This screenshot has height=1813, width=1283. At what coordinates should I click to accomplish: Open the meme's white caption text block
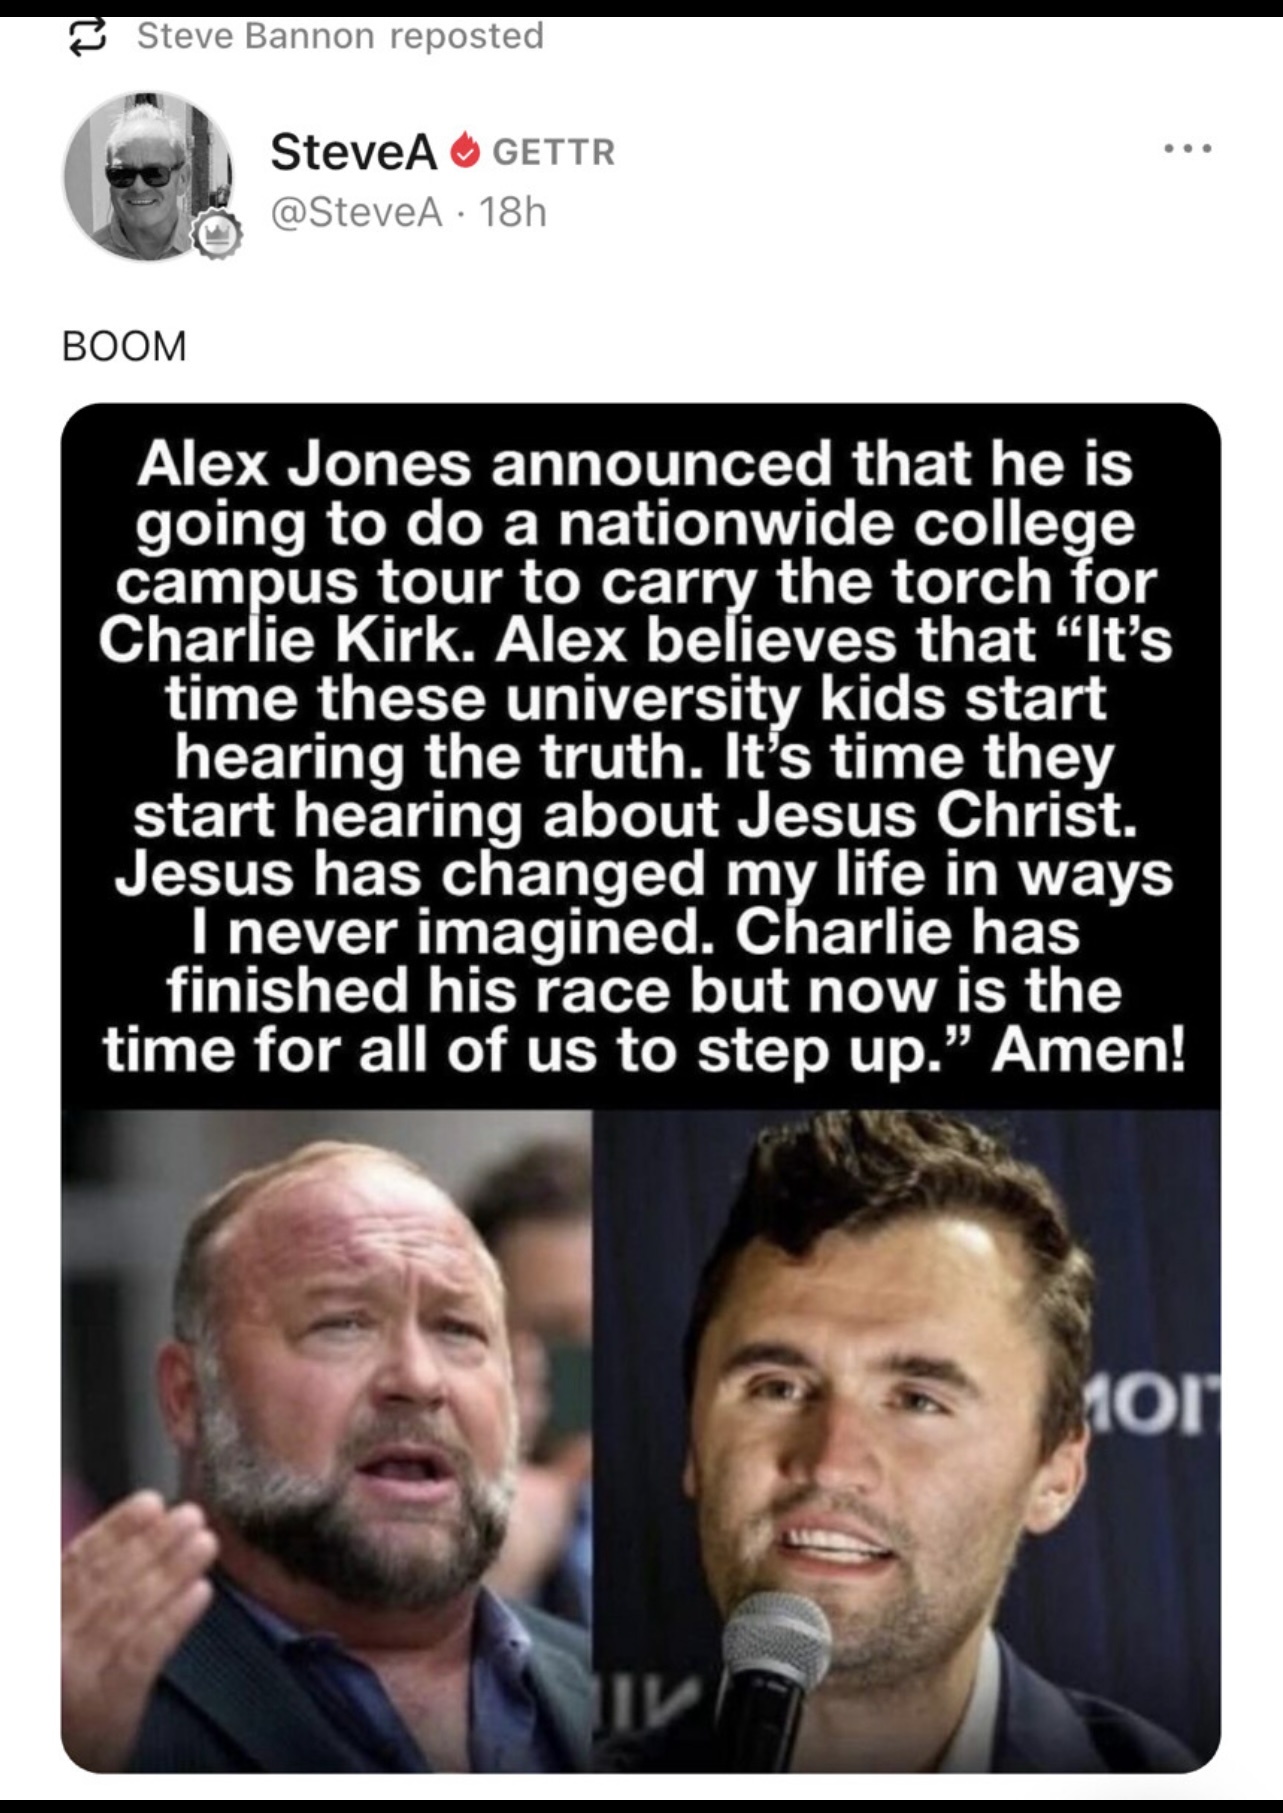click(640, 757)
